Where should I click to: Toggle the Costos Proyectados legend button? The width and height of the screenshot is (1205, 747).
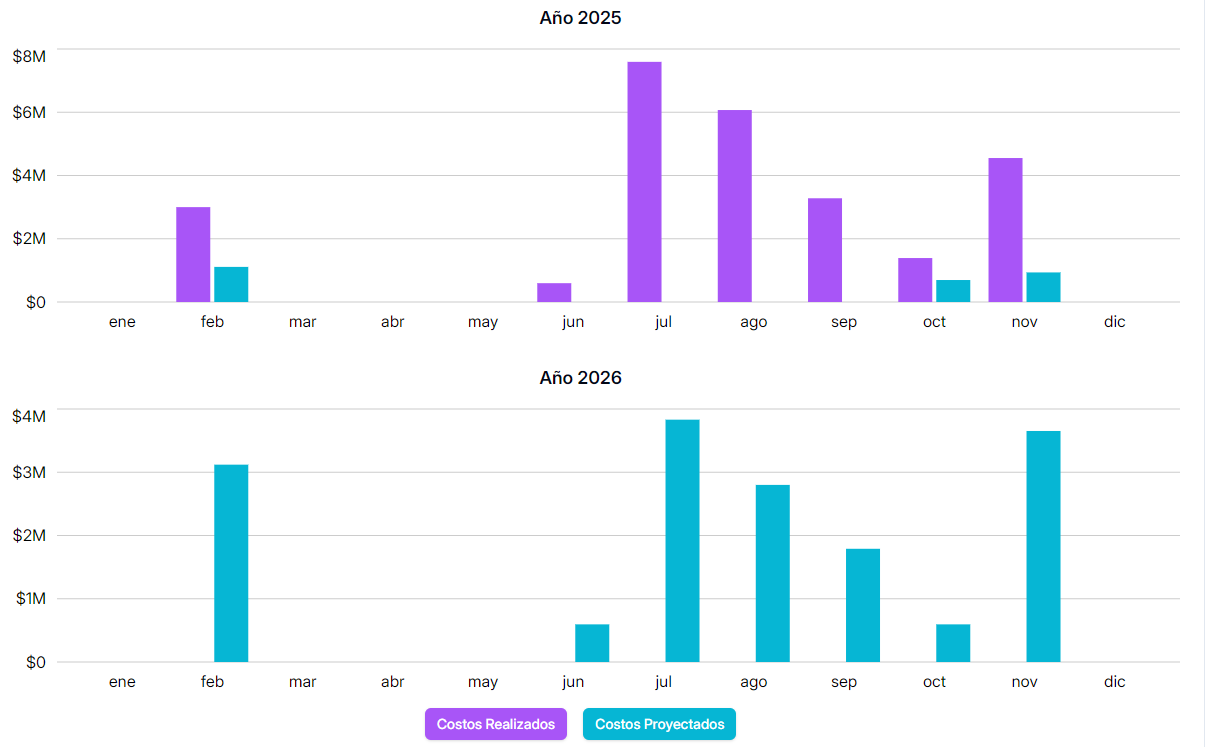click(659, 723)
